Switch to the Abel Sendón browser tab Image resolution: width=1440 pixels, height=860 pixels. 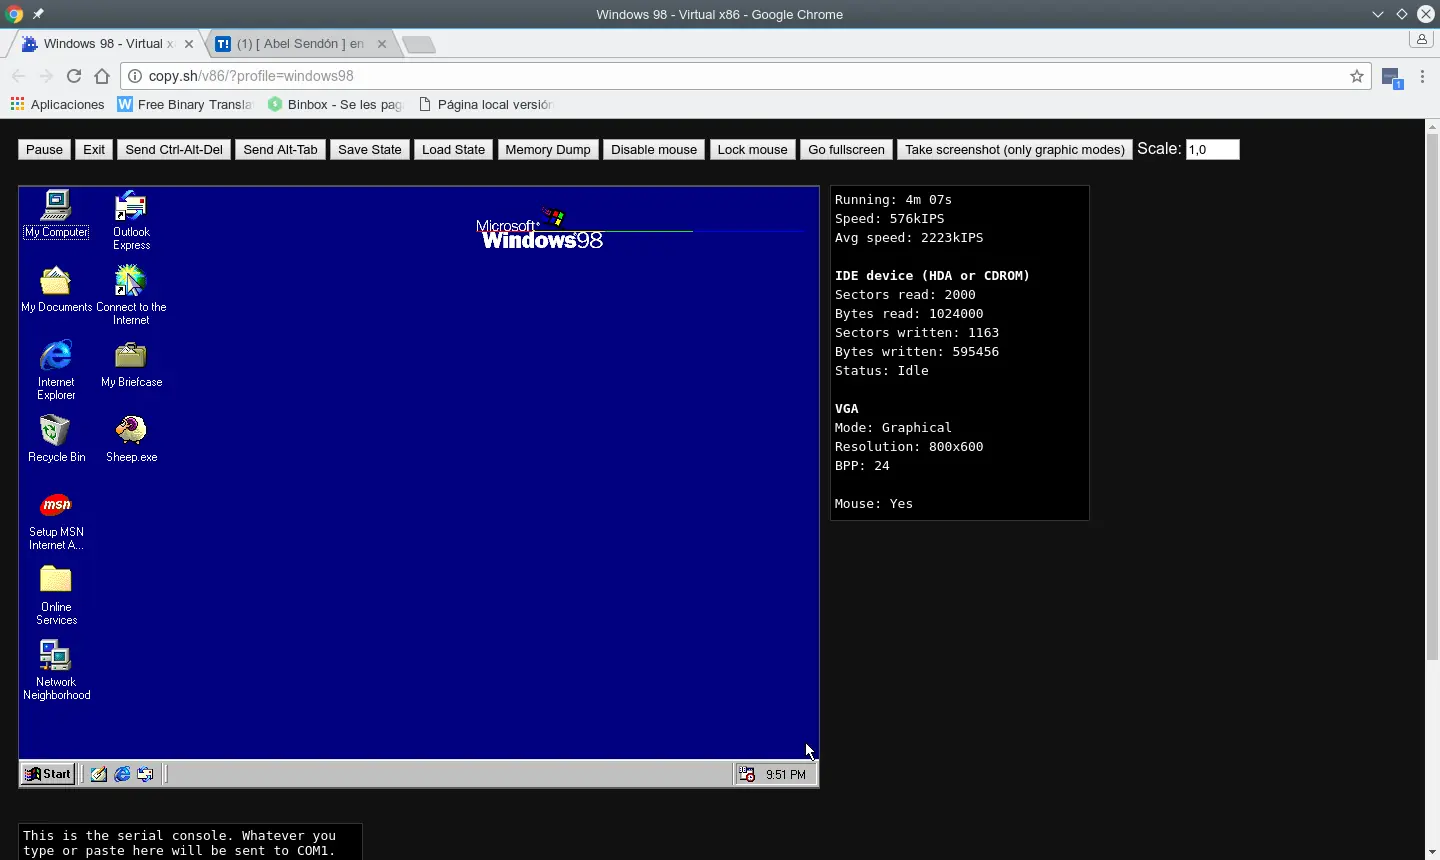coord(300,44)
